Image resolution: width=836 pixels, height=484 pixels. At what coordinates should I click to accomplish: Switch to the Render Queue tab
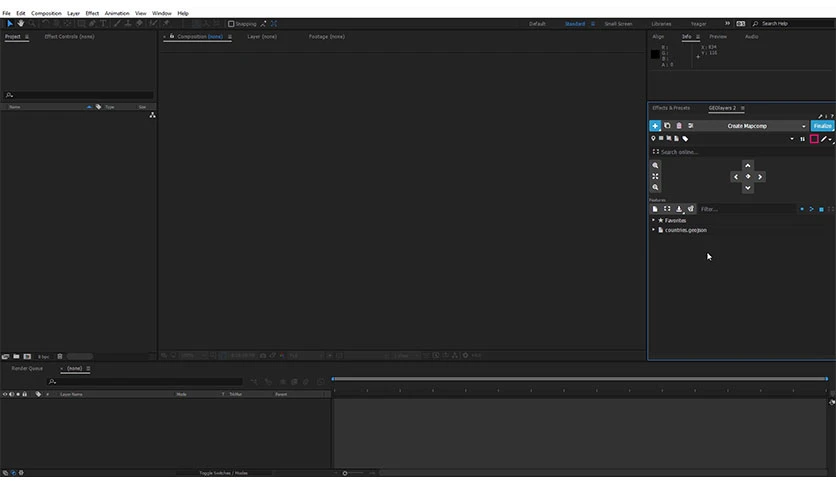[27, 368]
